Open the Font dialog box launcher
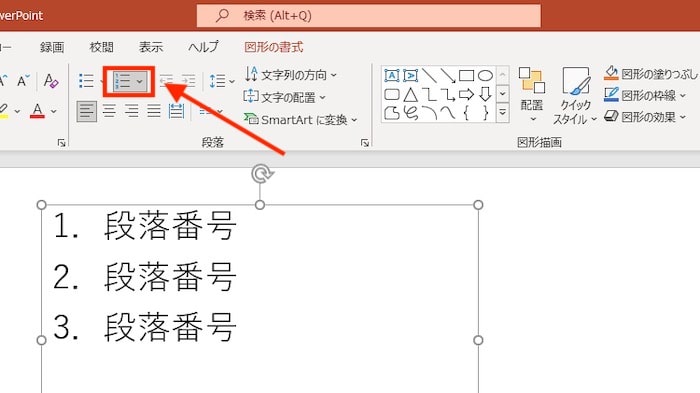Screen dimensions: 700x393 pos(62,143)
